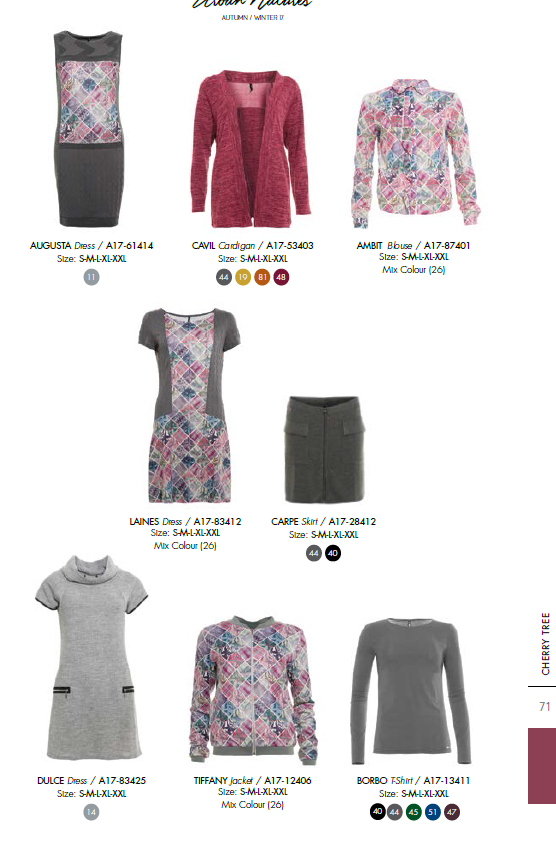Choose grey swatch 14 under DULCE
This screenshot has width=556, height=844.
pos(91,812)
